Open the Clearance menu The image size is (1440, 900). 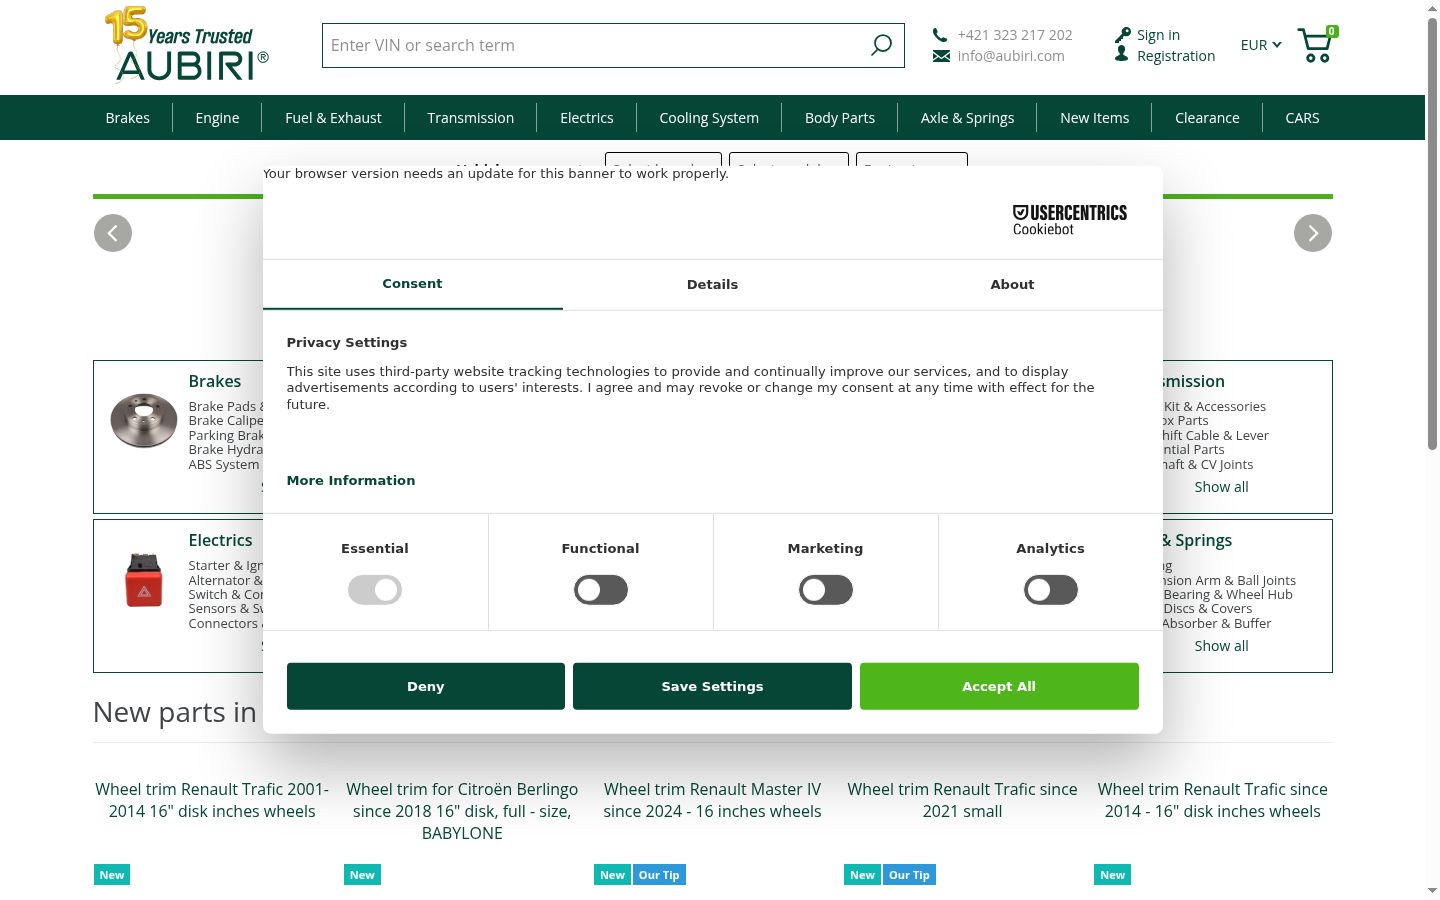[1207, 118]
